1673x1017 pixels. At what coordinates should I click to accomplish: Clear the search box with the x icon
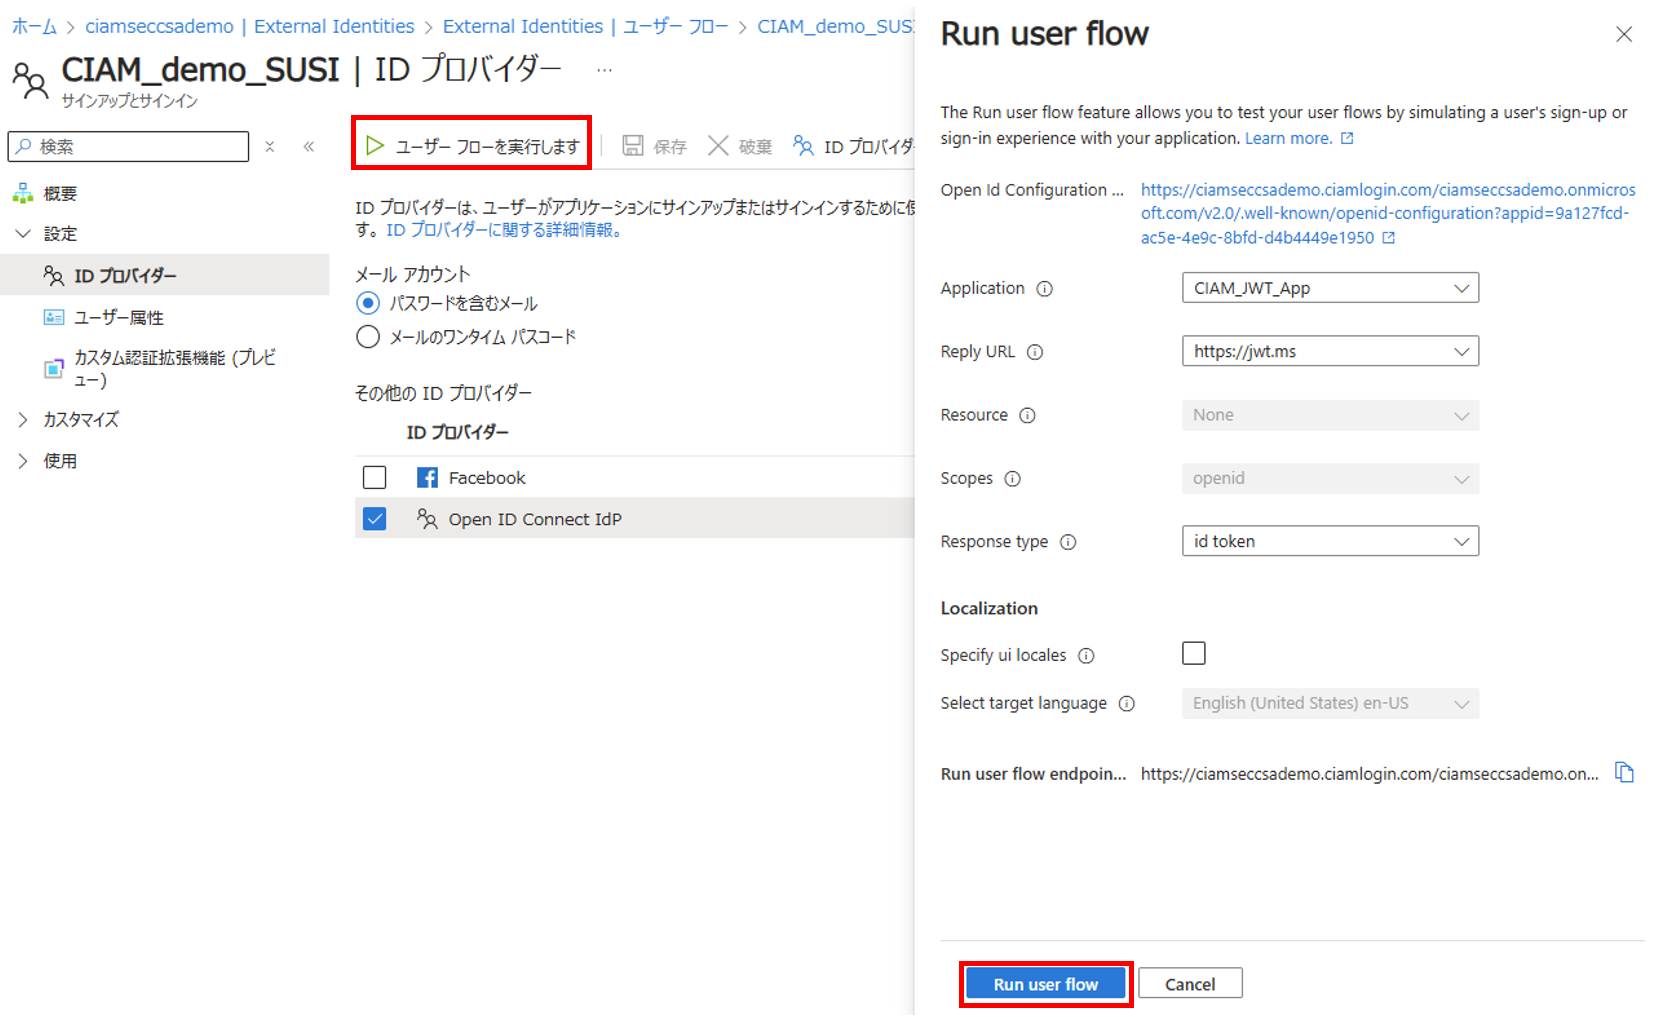[x=269, y=146]
